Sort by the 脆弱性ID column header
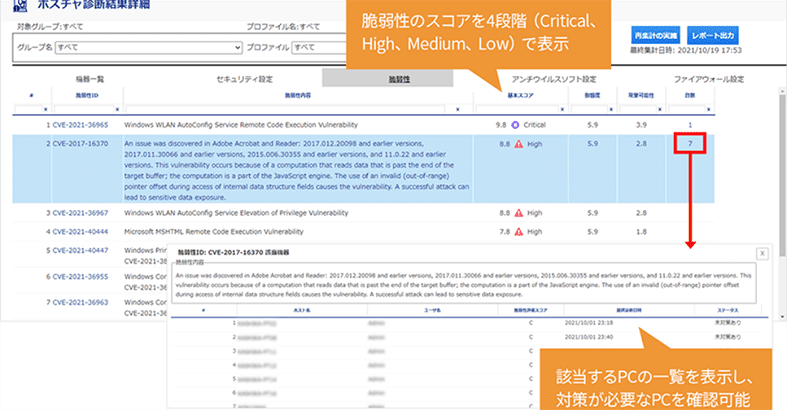Image resolution: width=787 pixels, height=410 pixels. point(87,95)
